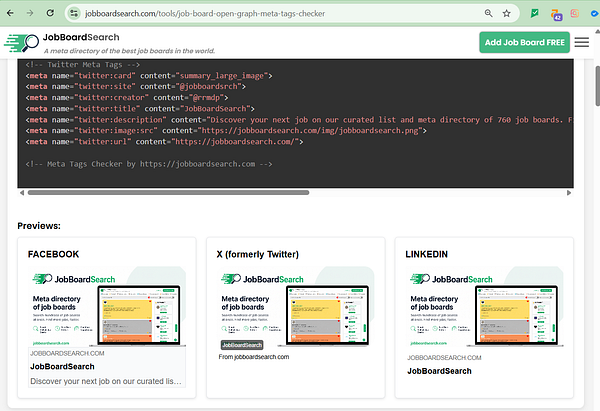
Task: Click the twitter:creator meta tag line
Action: (127, 98)
